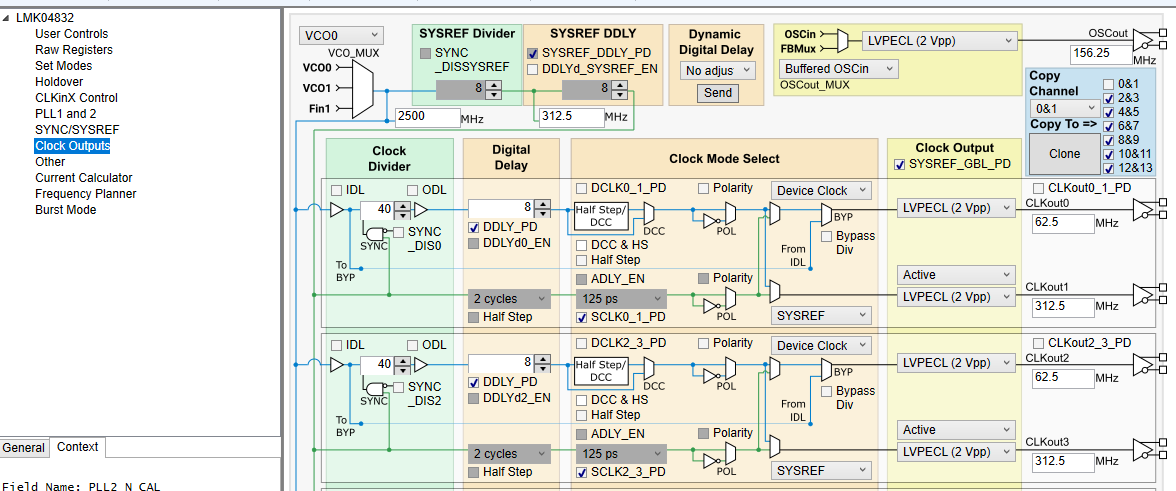Enable DCC & HS in the CLKout0 channel
This screenshot has width=1176, height=491.
point(582,245)
